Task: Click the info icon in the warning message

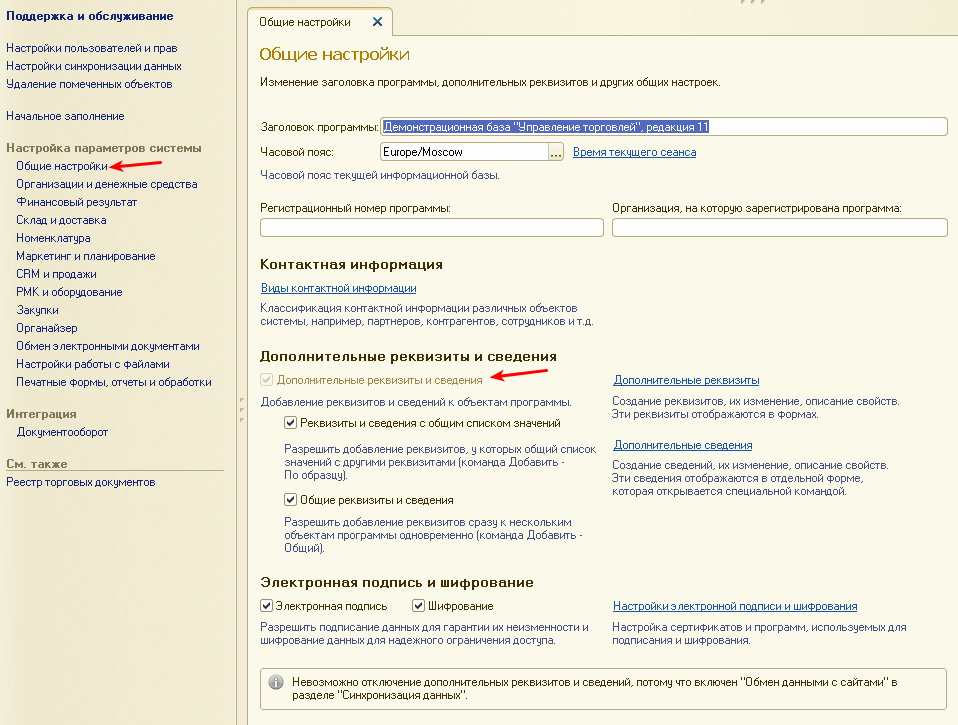Action: (277, 682)
